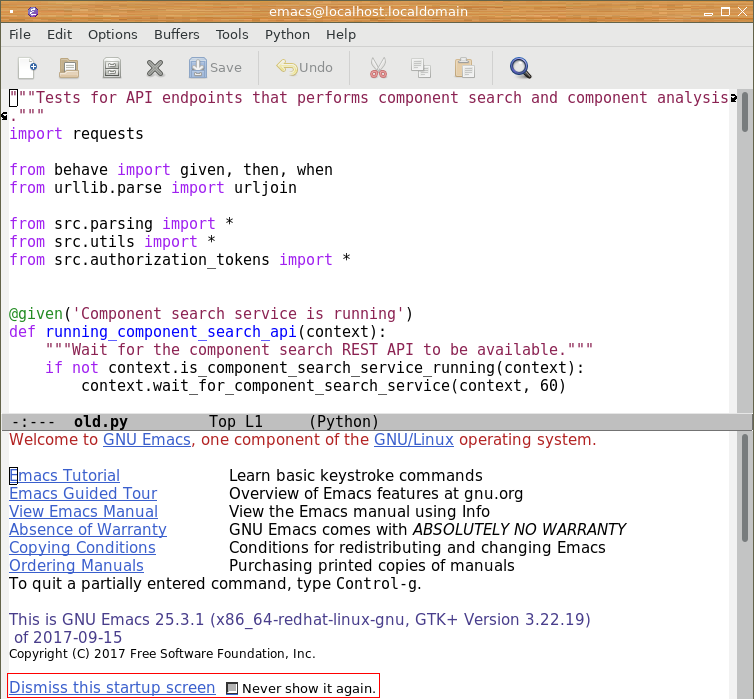754x699 pixels.
Task: Cut selection using the scissors icon
Action: coord(378,68)
